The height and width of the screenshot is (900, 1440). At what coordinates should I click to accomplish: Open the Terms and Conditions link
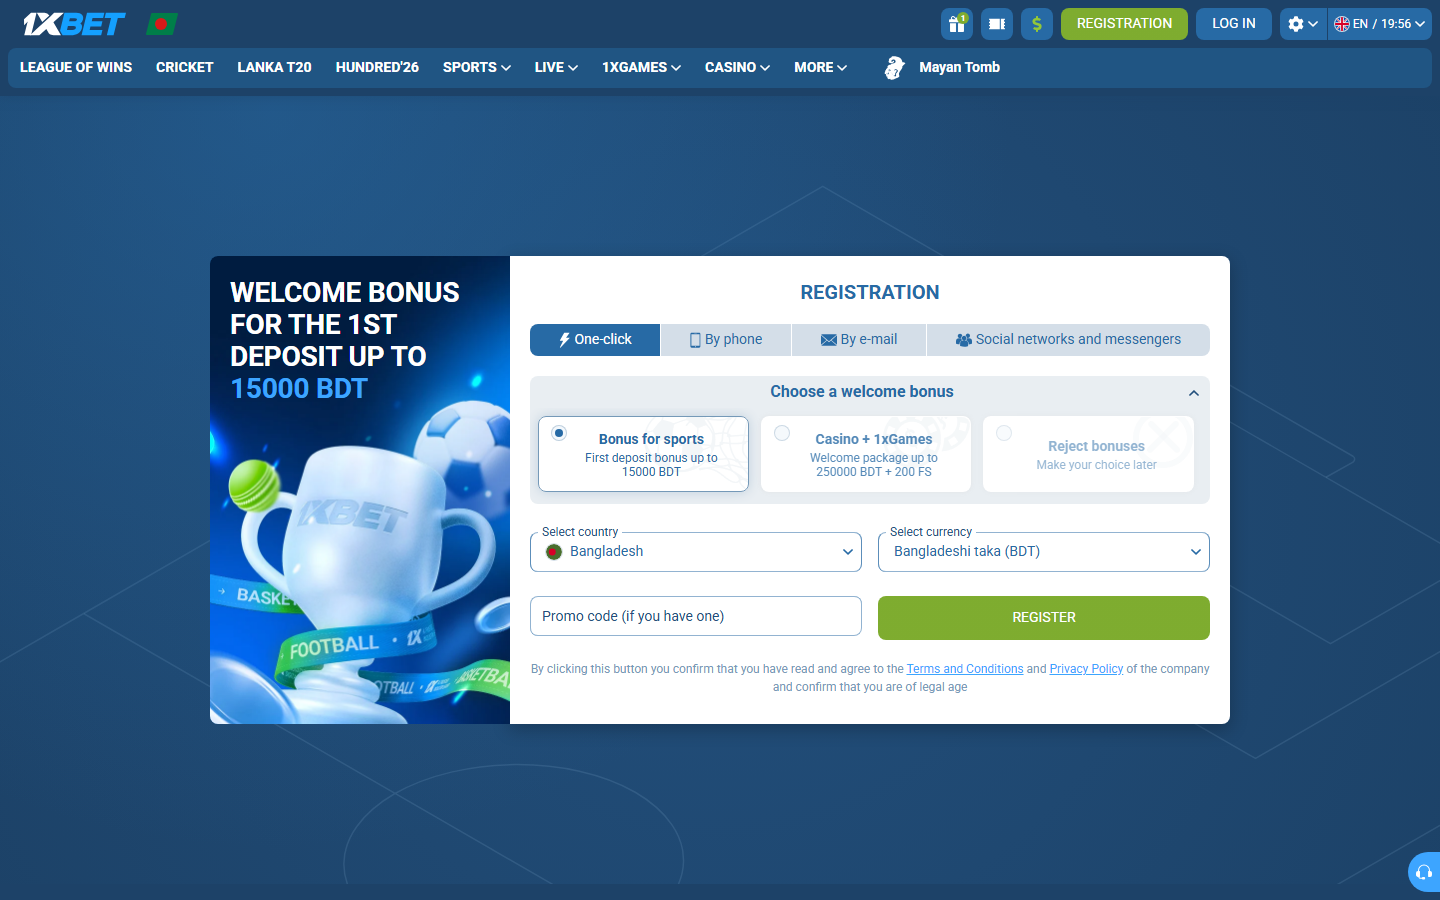pyautogui.click(x=965, y=669)
